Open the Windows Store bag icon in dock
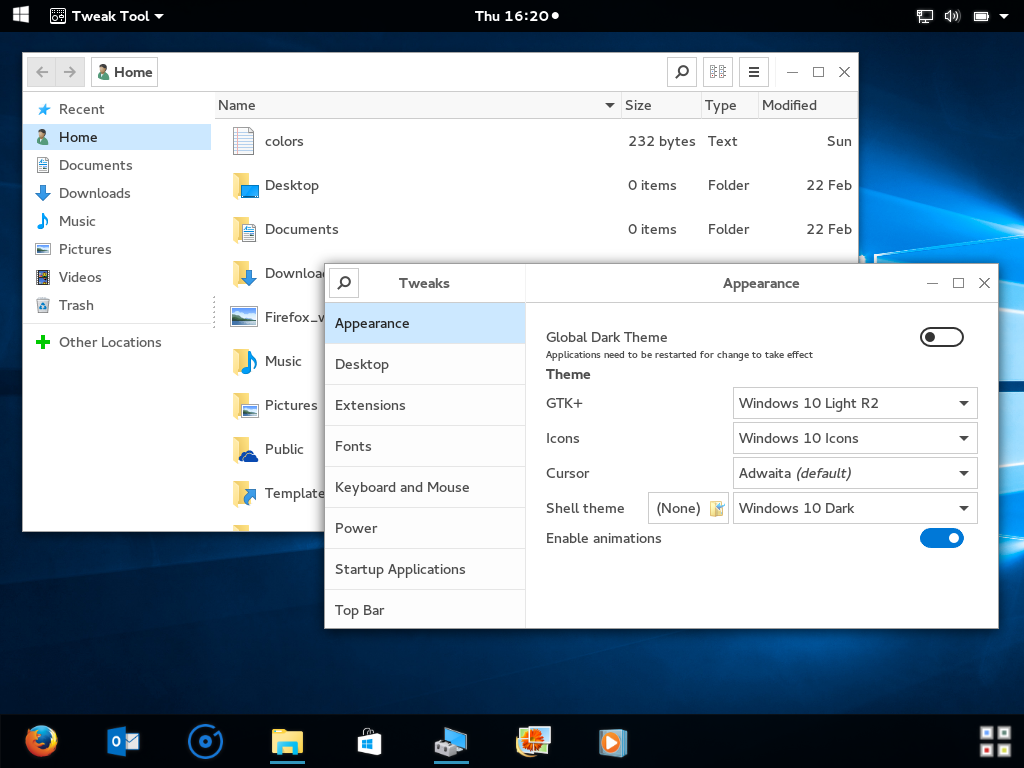This screenshot has height=768, width=1024. click(369, 742)
